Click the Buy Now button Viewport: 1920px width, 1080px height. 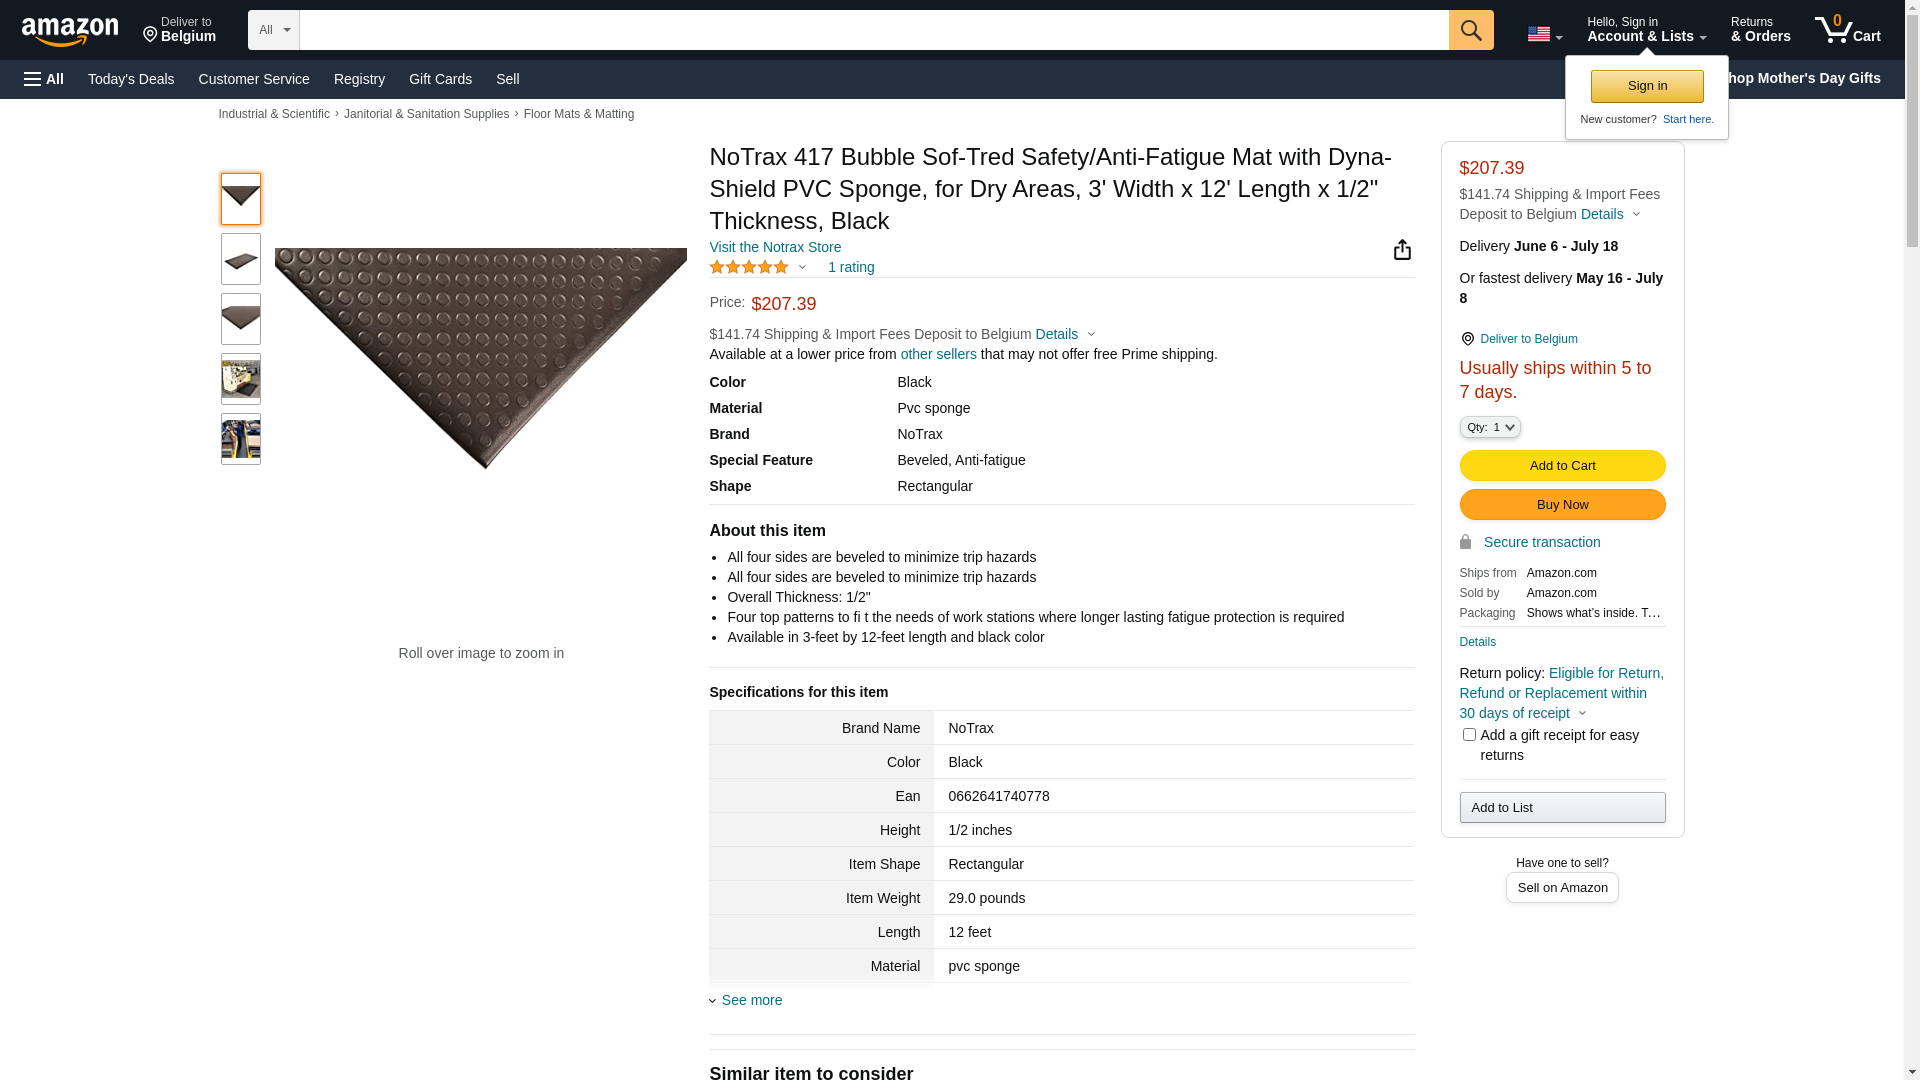tap(1562, 505)
